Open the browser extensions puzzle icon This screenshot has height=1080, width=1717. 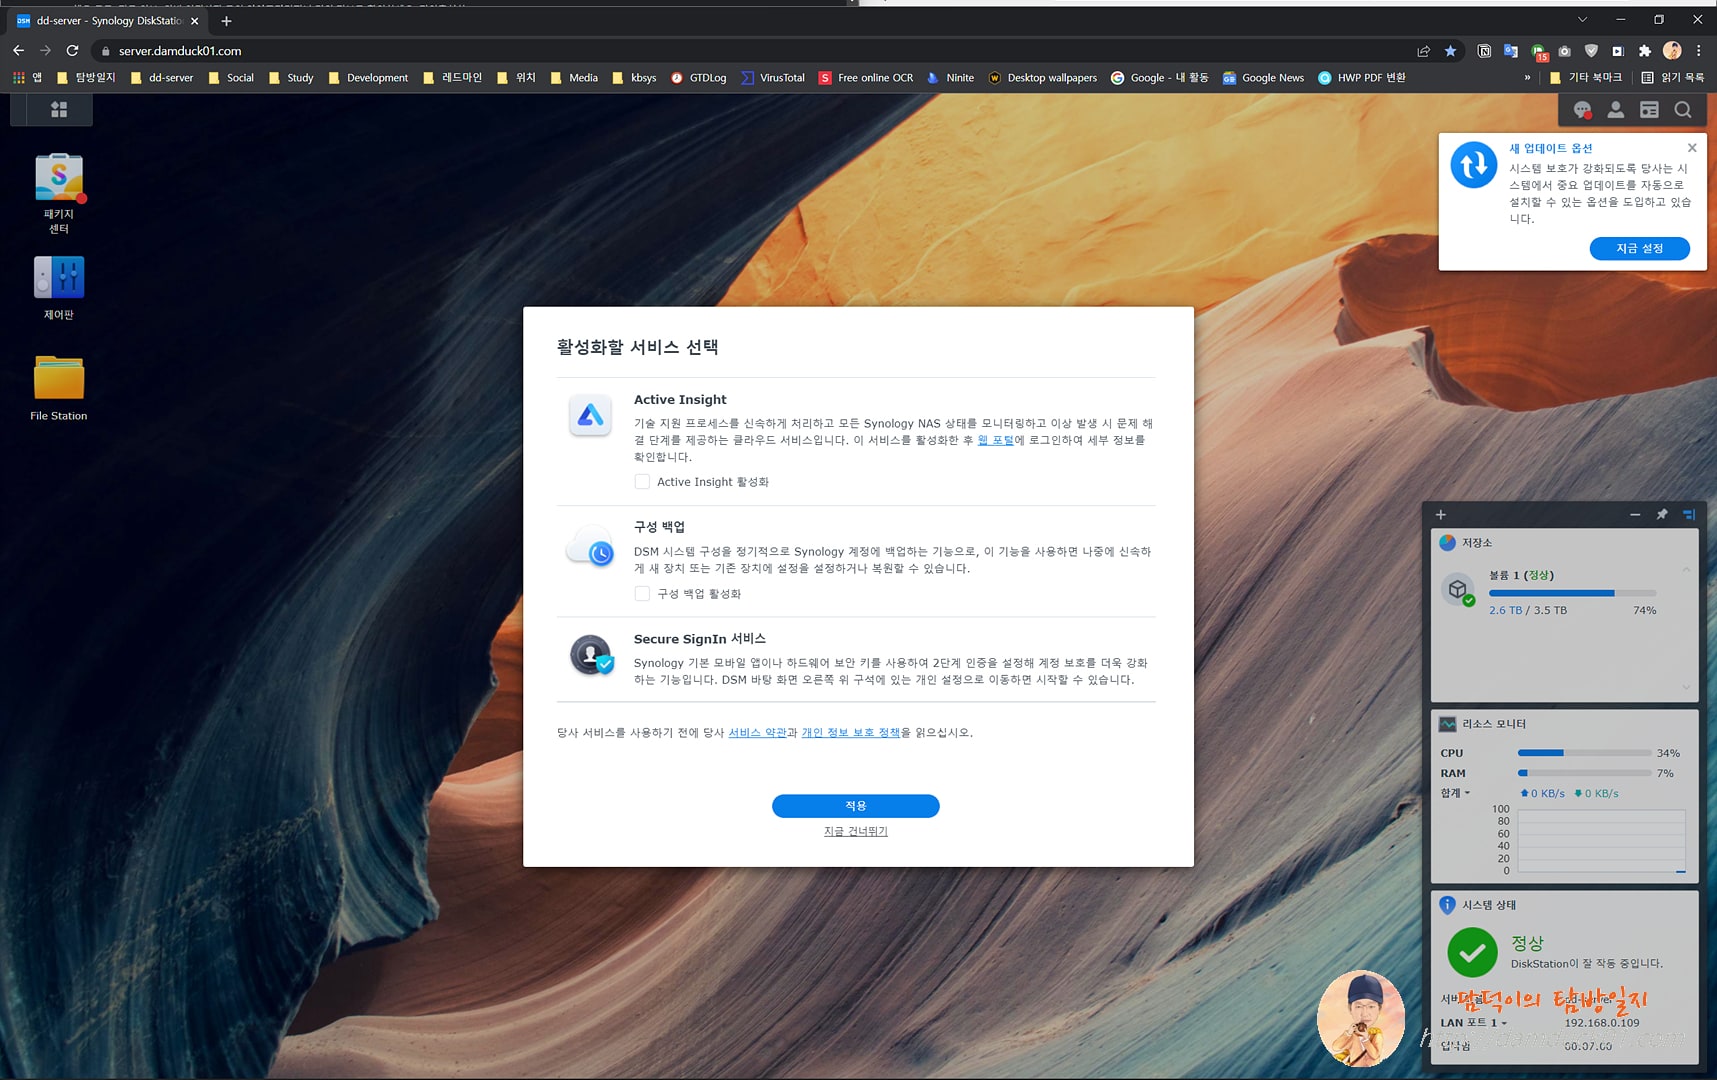coord(1645,51)
